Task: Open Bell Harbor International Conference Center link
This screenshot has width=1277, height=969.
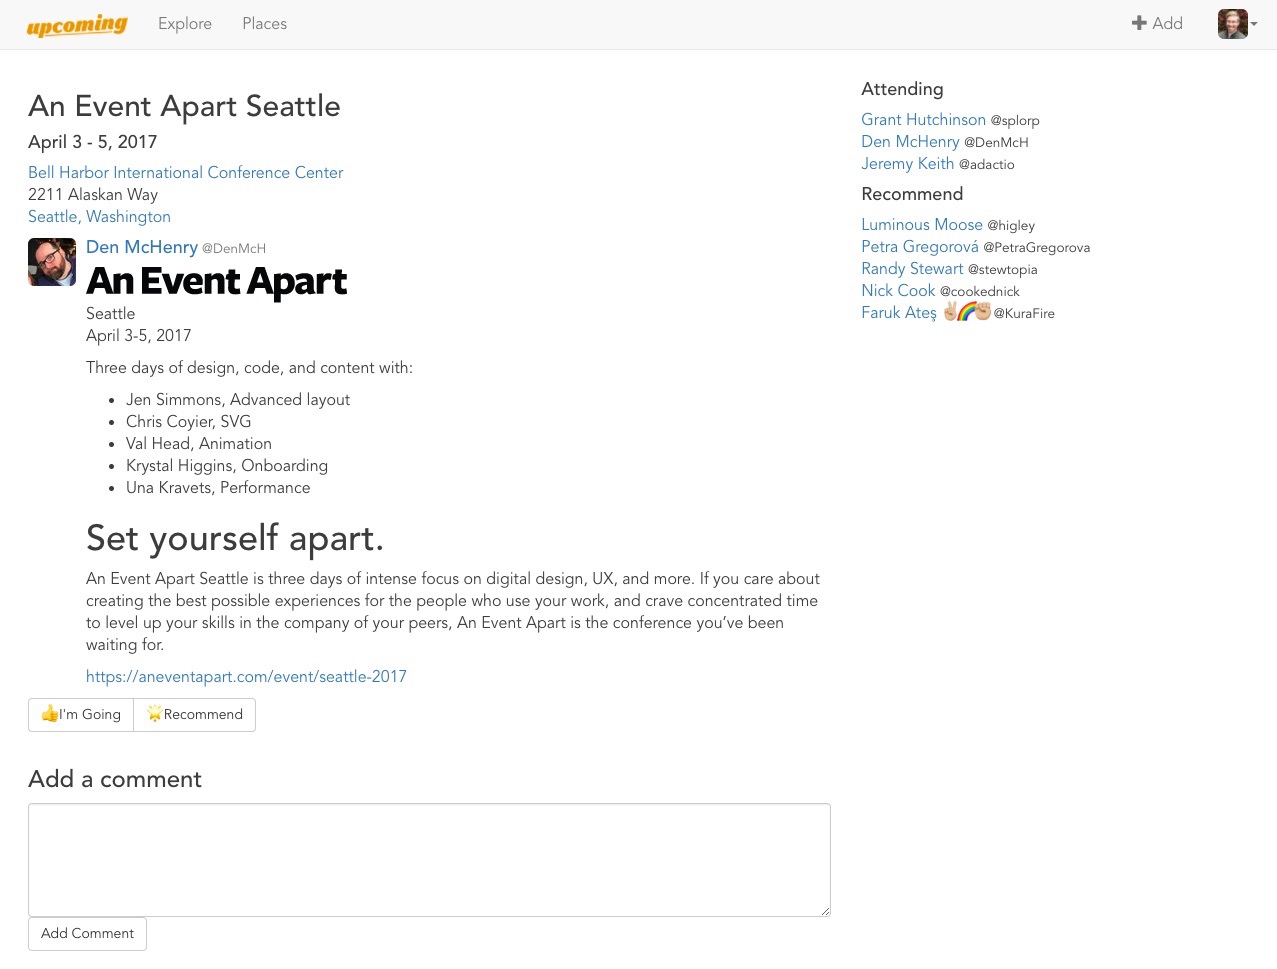Action: pyautogui.click(x=185, y=173)
